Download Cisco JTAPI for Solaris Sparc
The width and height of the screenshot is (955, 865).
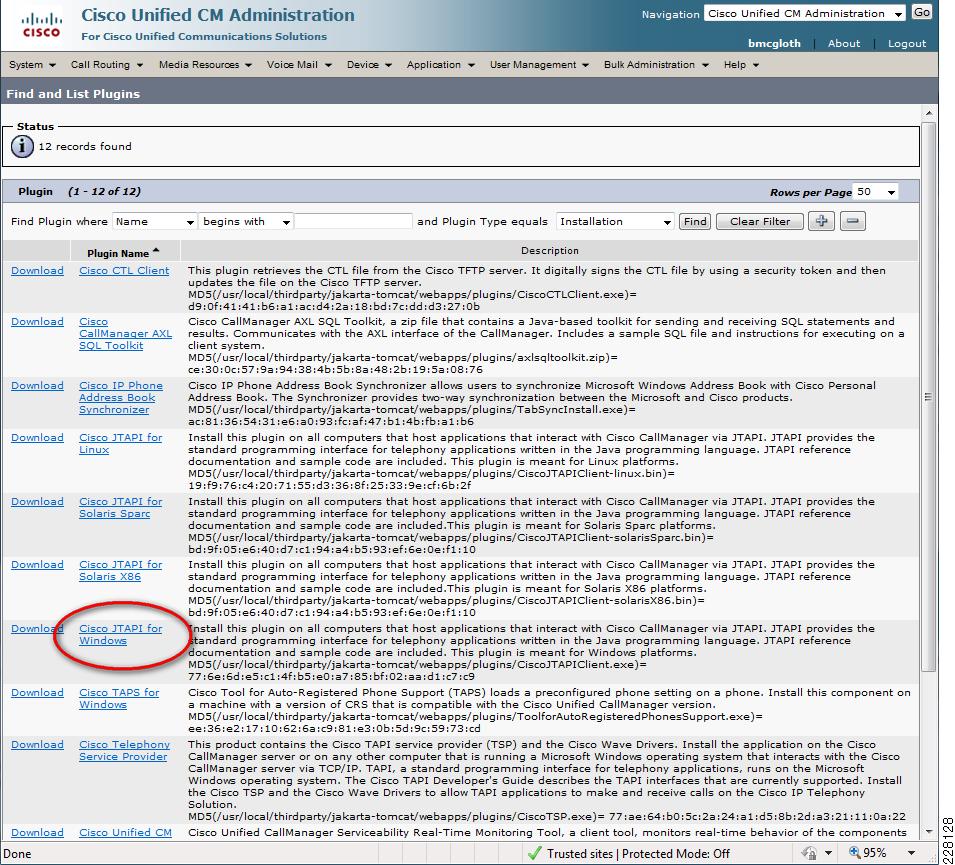[x=37, y=501]
